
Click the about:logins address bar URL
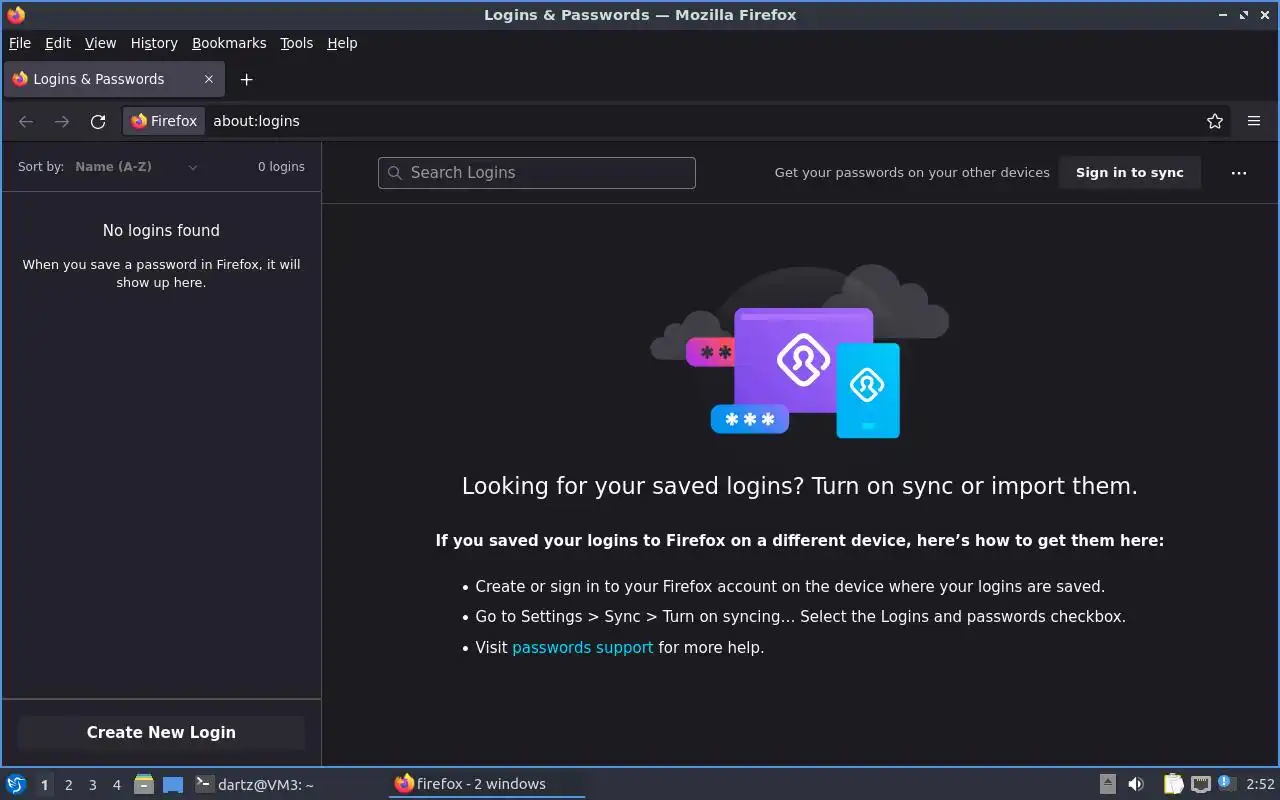coord(256,121)
